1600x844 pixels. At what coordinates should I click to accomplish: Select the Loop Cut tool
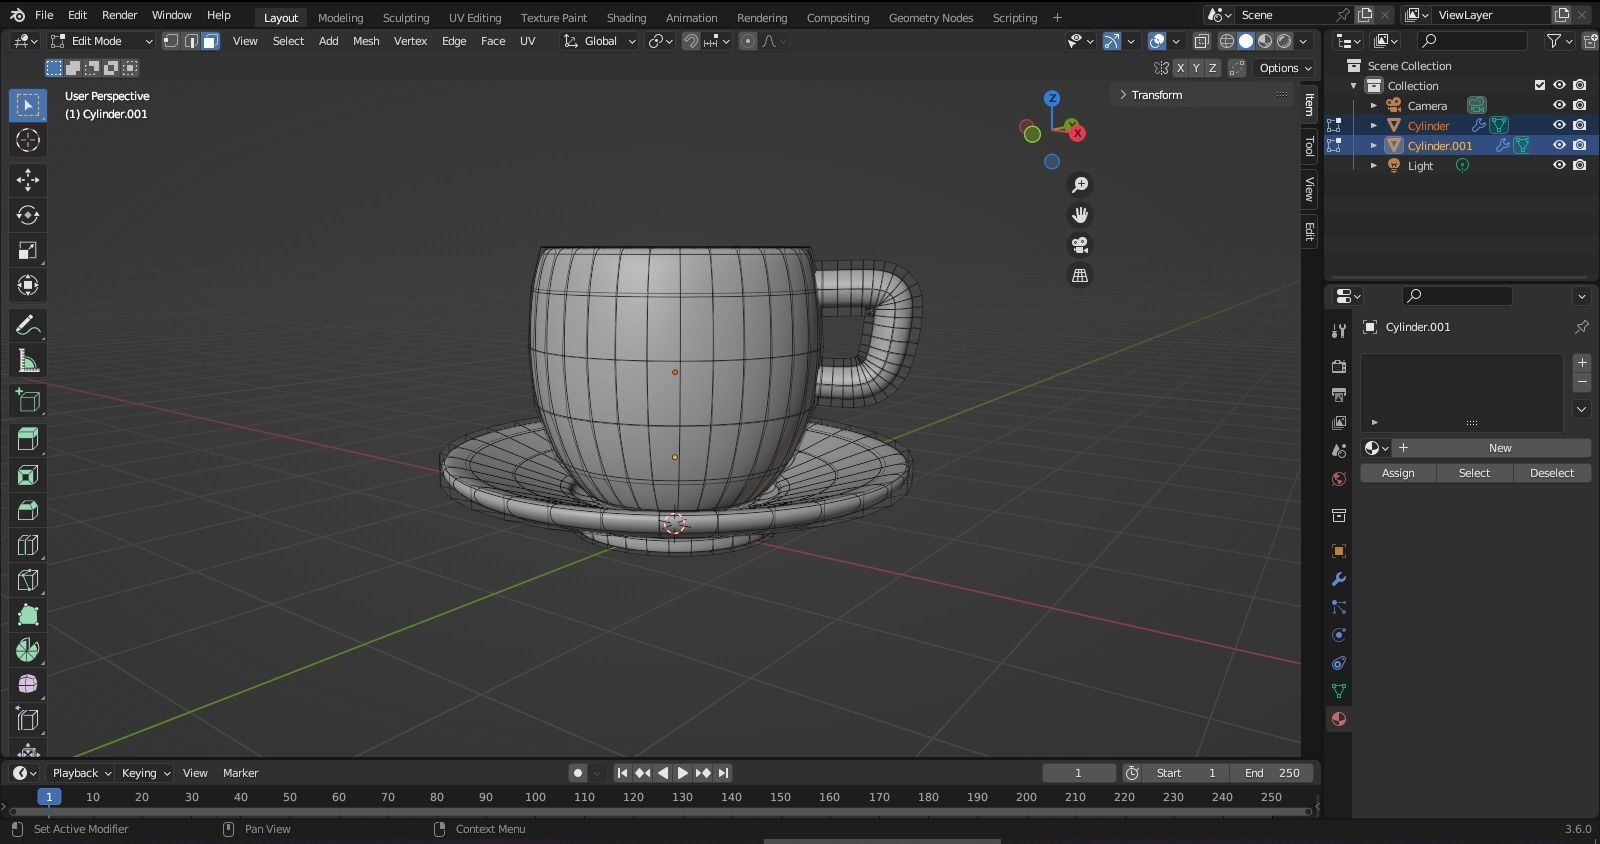(x=28, y=545)
